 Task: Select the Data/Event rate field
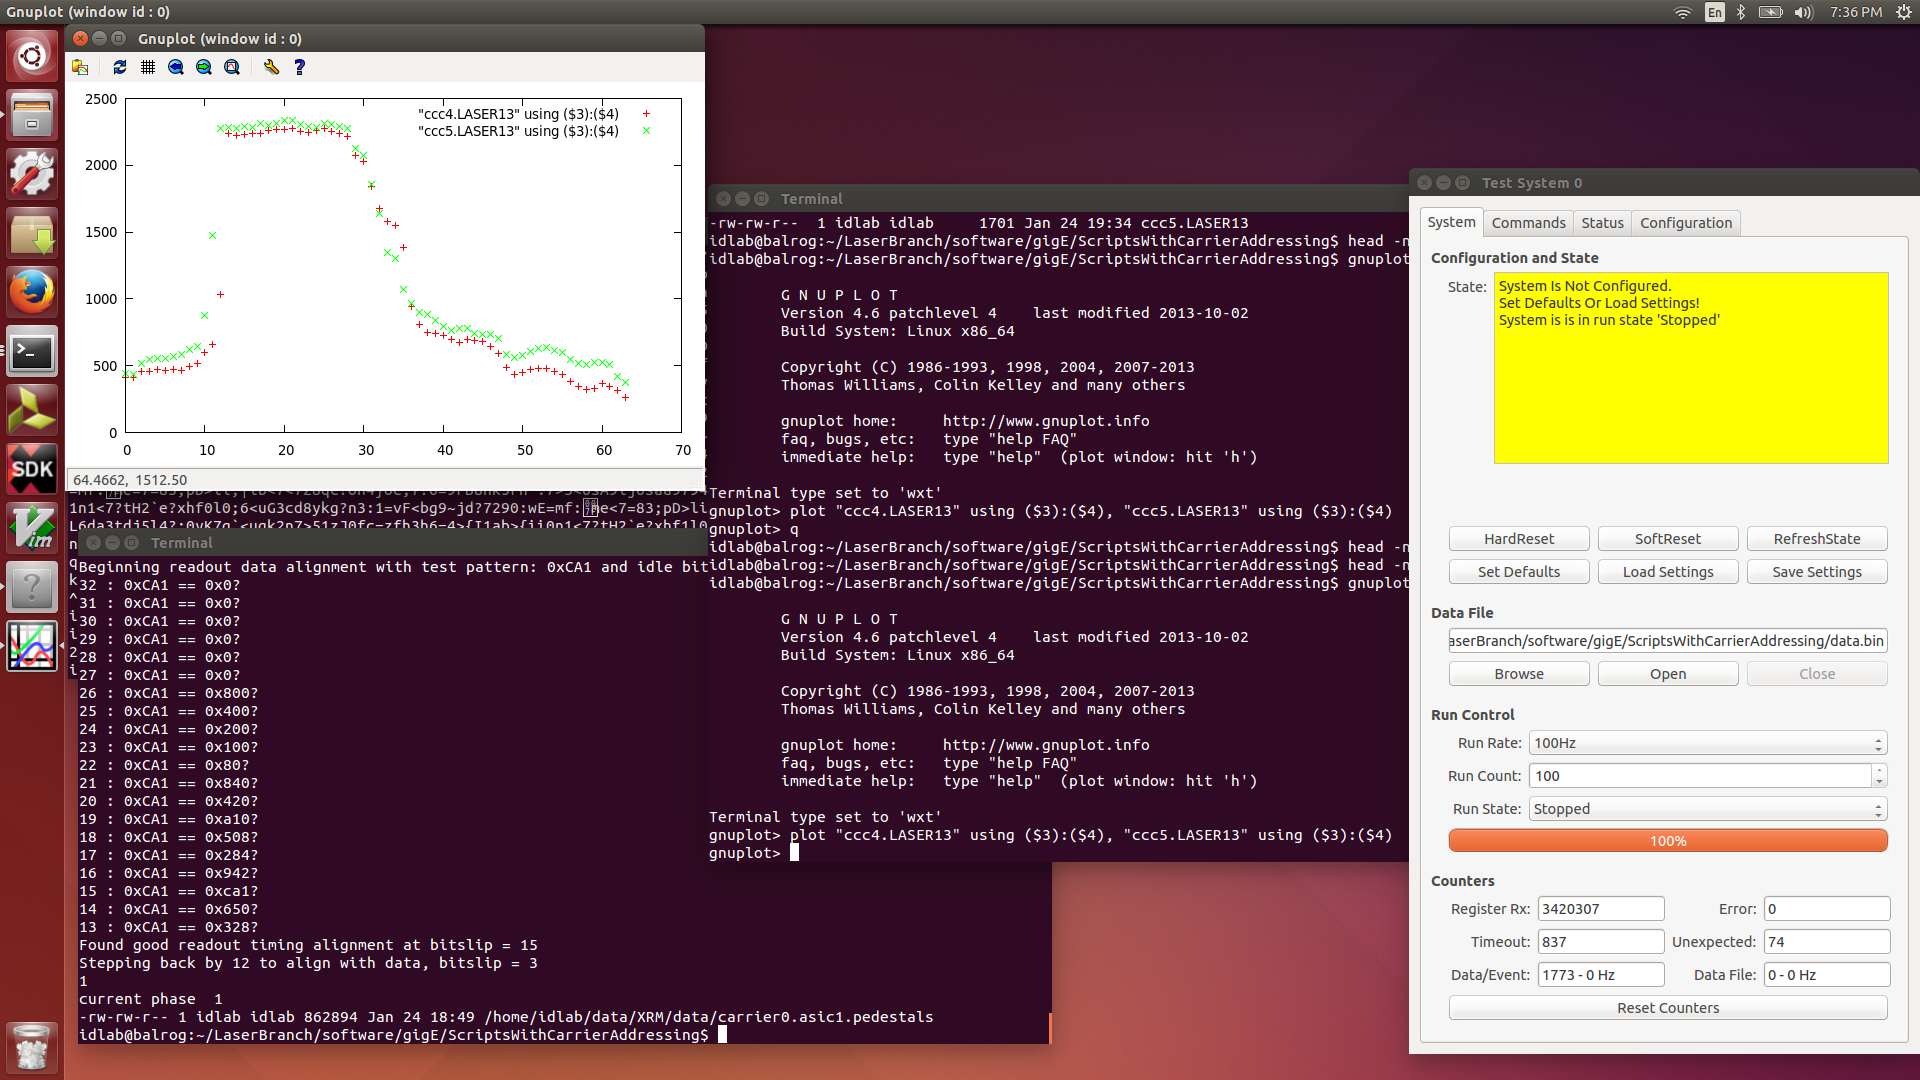tap(1601, 975)
